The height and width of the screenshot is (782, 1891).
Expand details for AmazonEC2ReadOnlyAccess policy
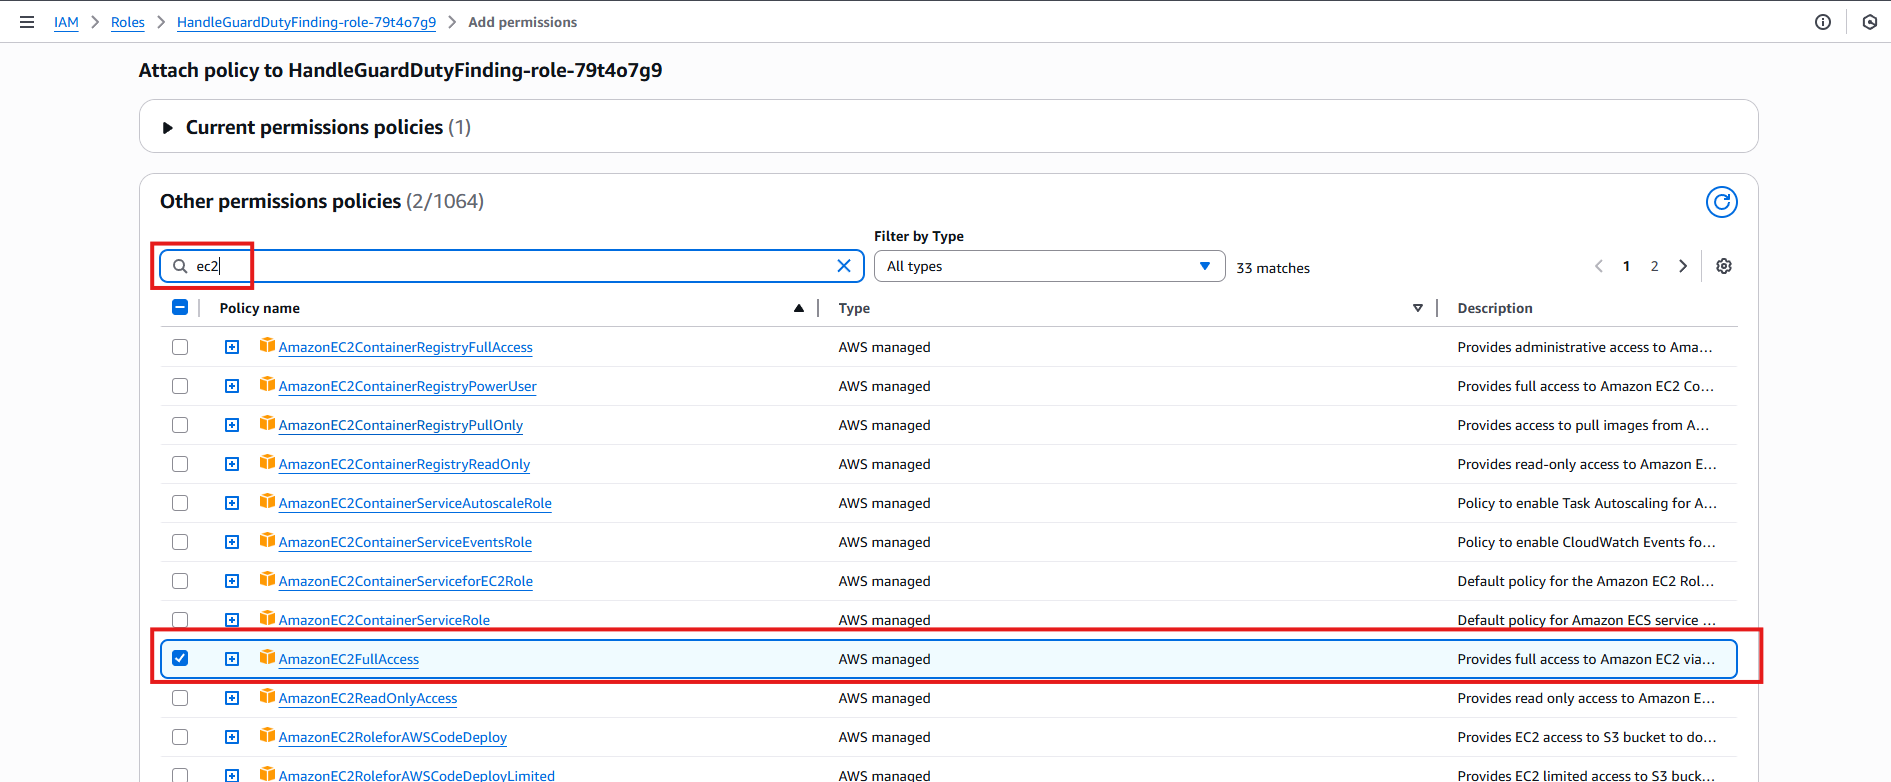coord(232,698)
